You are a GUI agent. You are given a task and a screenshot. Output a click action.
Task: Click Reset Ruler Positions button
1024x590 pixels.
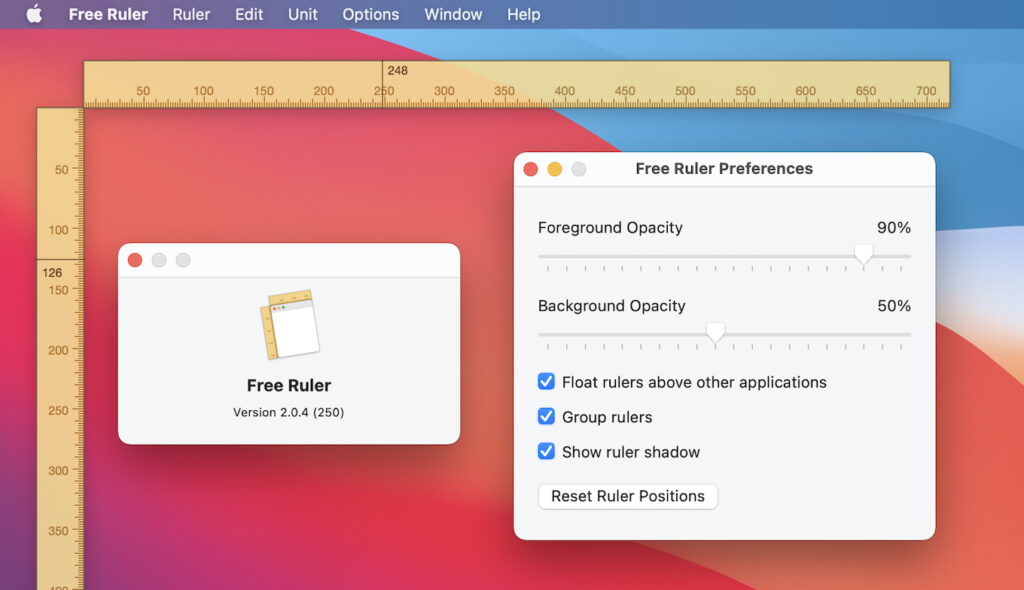click(x=628, y=496)
